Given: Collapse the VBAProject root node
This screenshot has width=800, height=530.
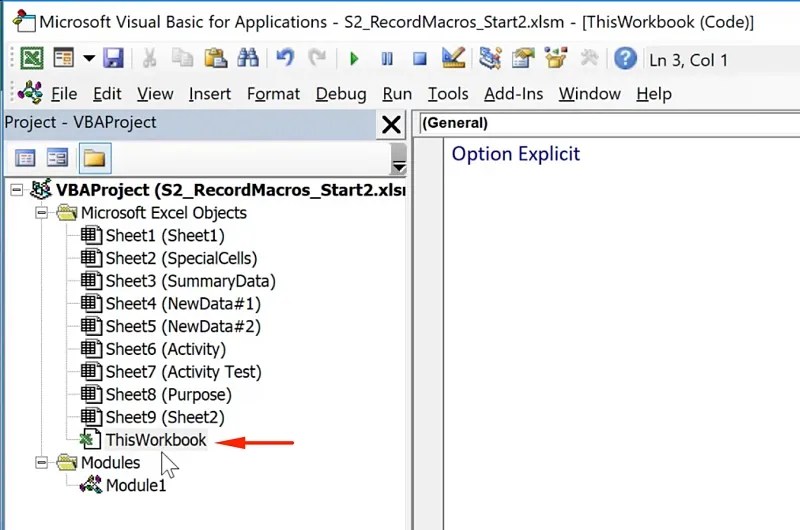Looking at the screenshot, I should tap(16, 190).
